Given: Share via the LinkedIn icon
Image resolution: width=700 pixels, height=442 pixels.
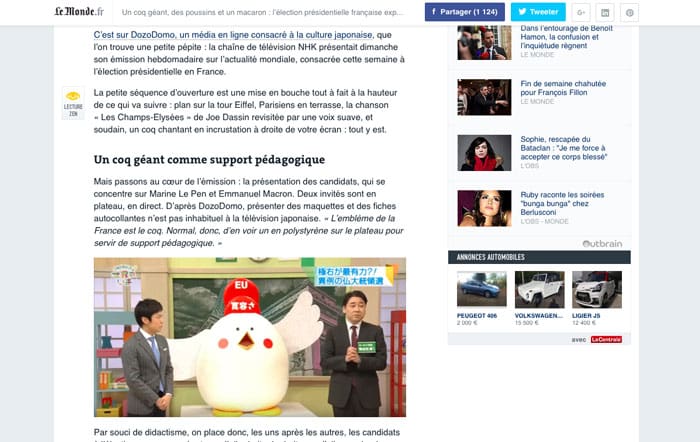Looking at the screenshot, I should tap(605, 13).
